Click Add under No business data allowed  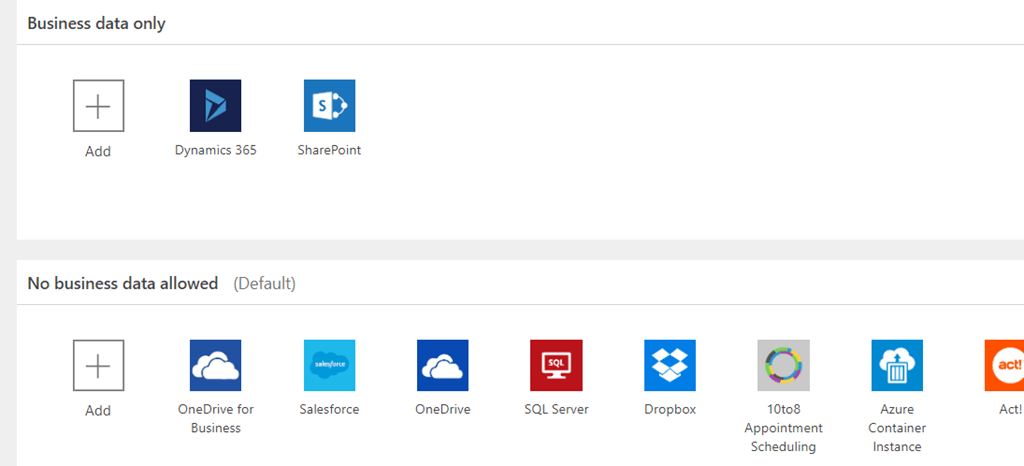tap(98, 365)
